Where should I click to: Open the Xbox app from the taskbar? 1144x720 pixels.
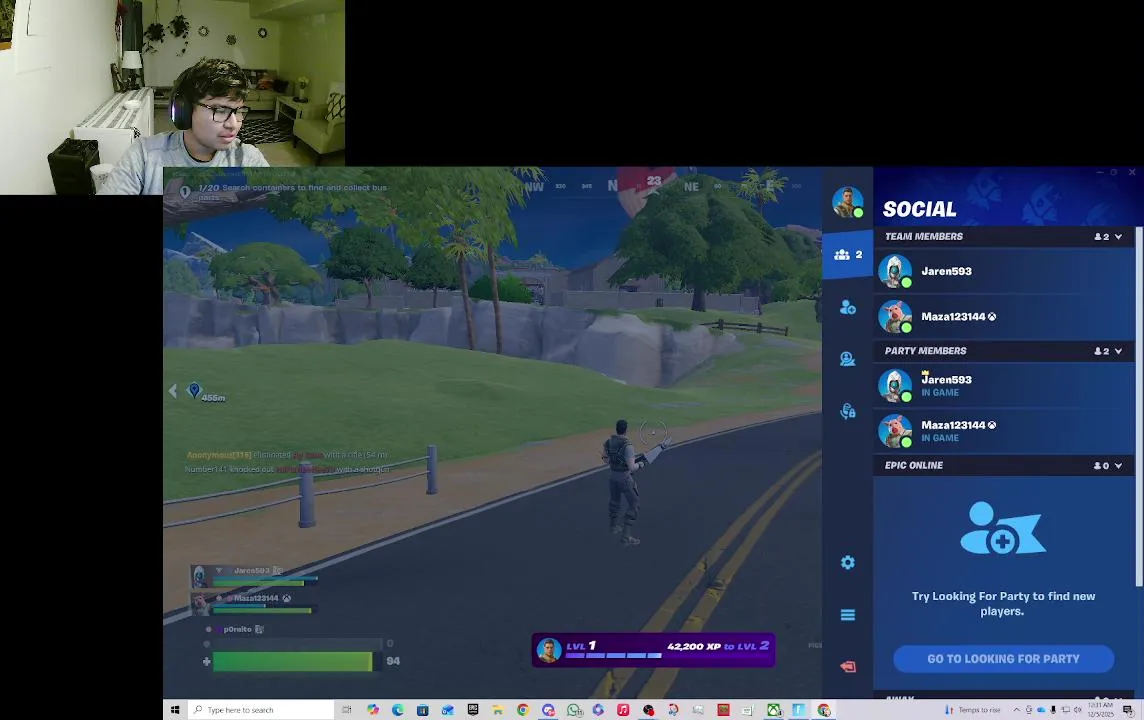[773, 710]
